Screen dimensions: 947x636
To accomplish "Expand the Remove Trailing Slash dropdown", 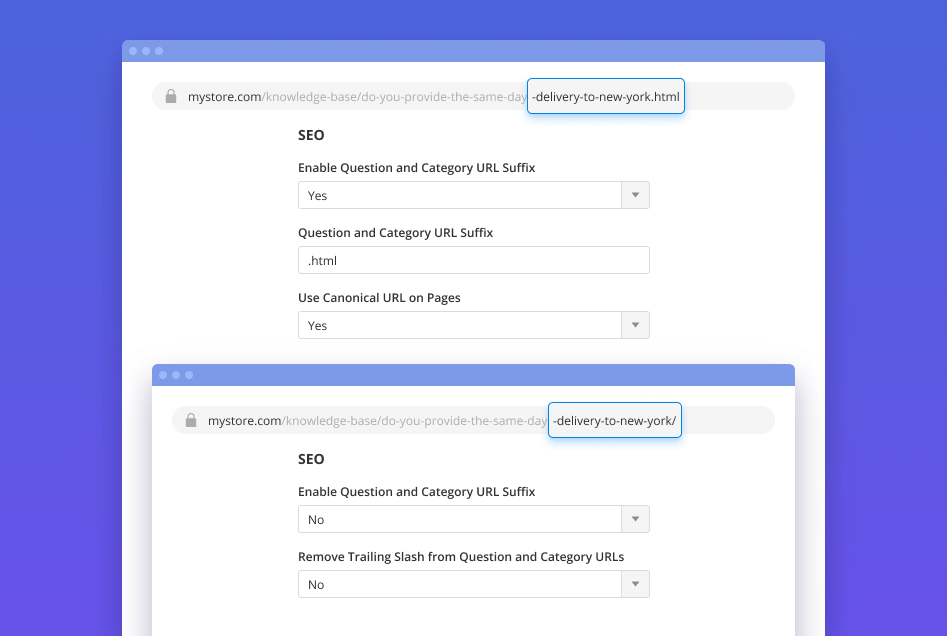I will point(473,584).
